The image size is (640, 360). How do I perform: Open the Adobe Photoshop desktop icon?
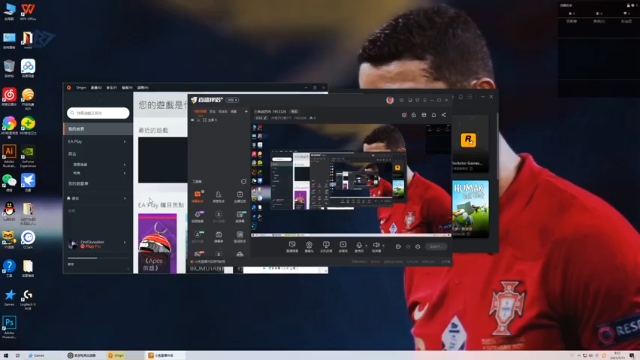click(9, 327)
